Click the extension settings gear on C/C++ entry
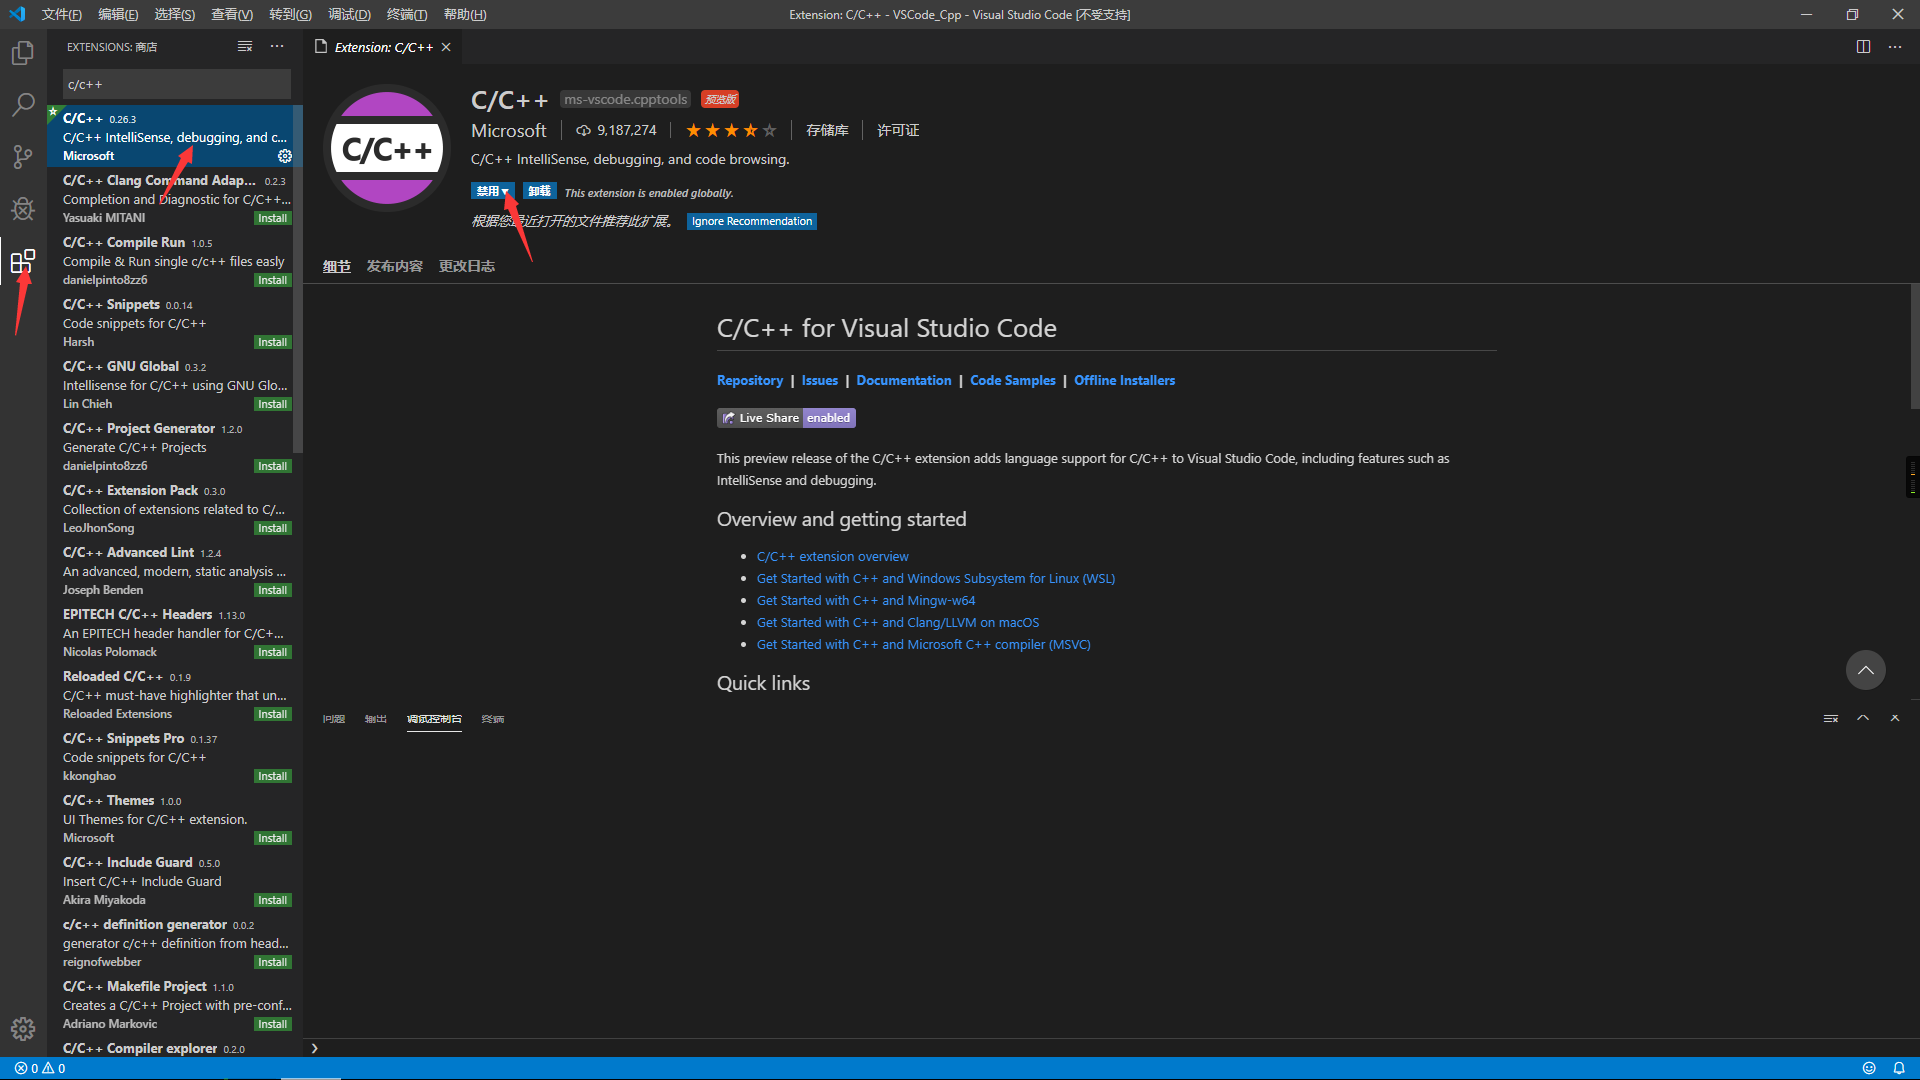The width and height of the screenshot is (1920, 1080). 284,156
